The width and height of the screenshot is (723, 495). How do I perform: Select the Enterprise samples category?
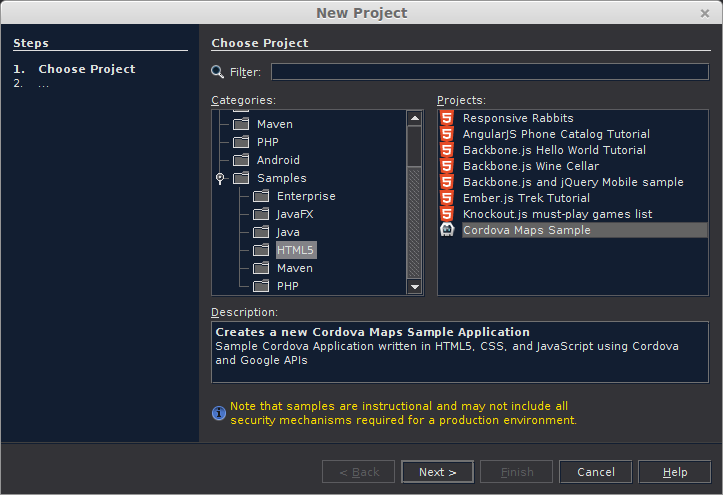pos(306,196)
